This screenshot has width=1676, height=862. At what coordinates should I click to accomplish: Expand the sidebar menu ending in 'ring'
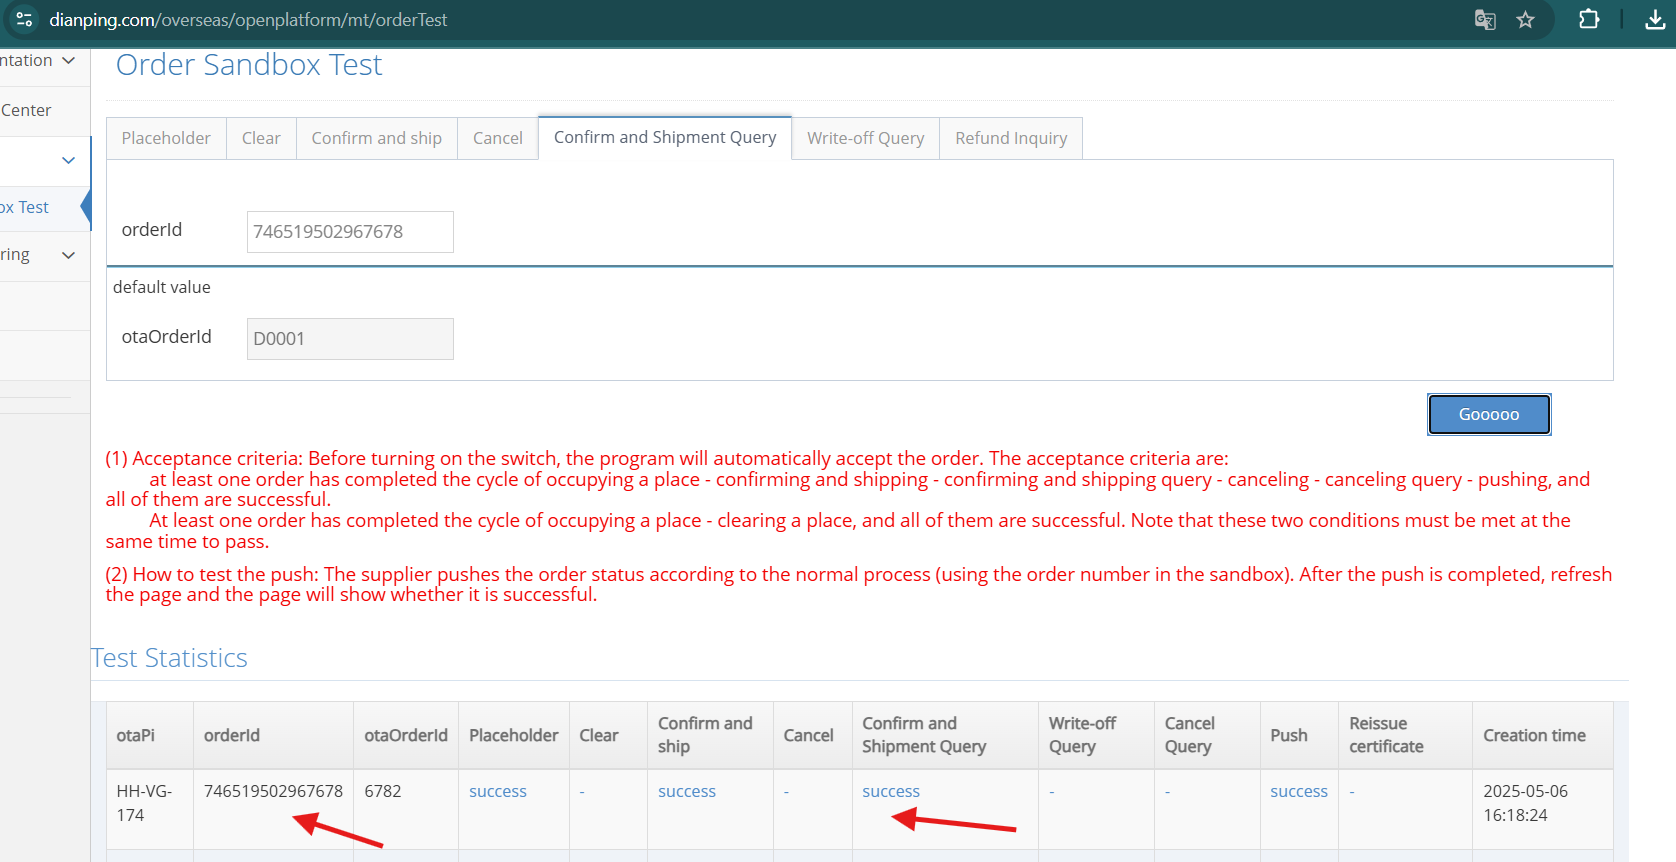pyautogui.click(x=68, y=255)
